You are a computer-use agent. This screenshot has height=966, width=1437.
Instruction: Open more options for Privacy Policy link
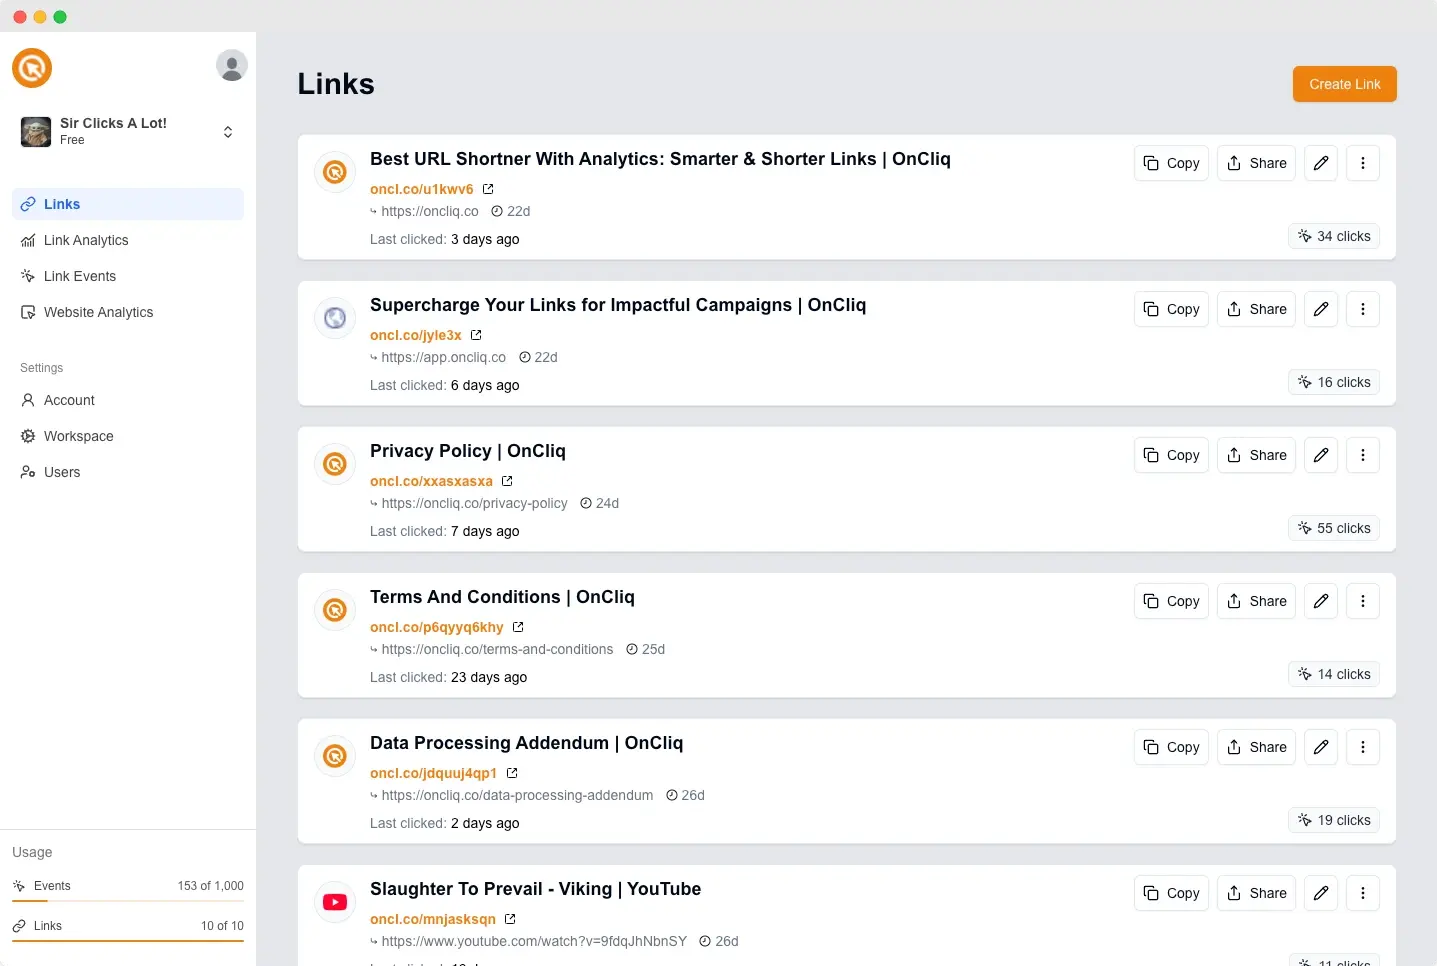[1363, 455]
